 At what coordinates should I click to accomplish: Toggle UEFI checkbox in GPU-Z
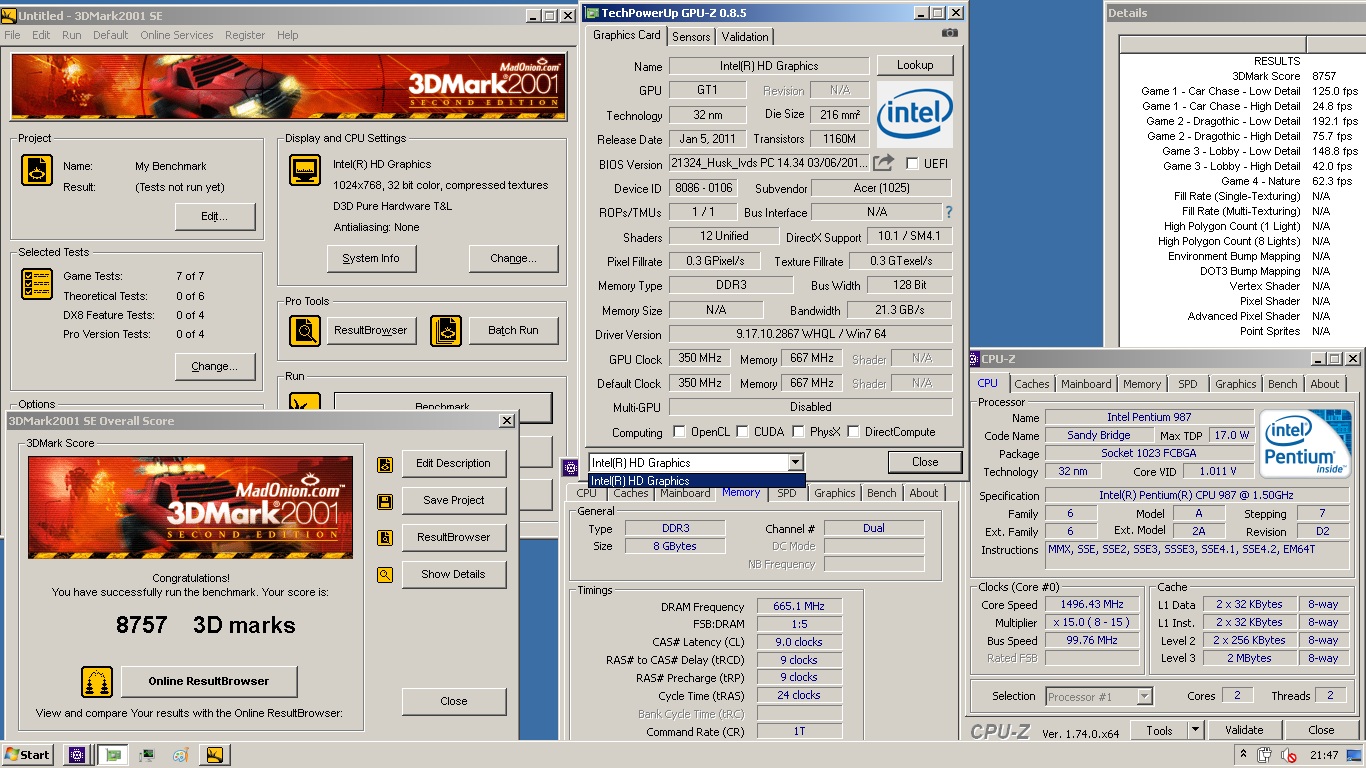pyautogui.click(x=912, y=163)
